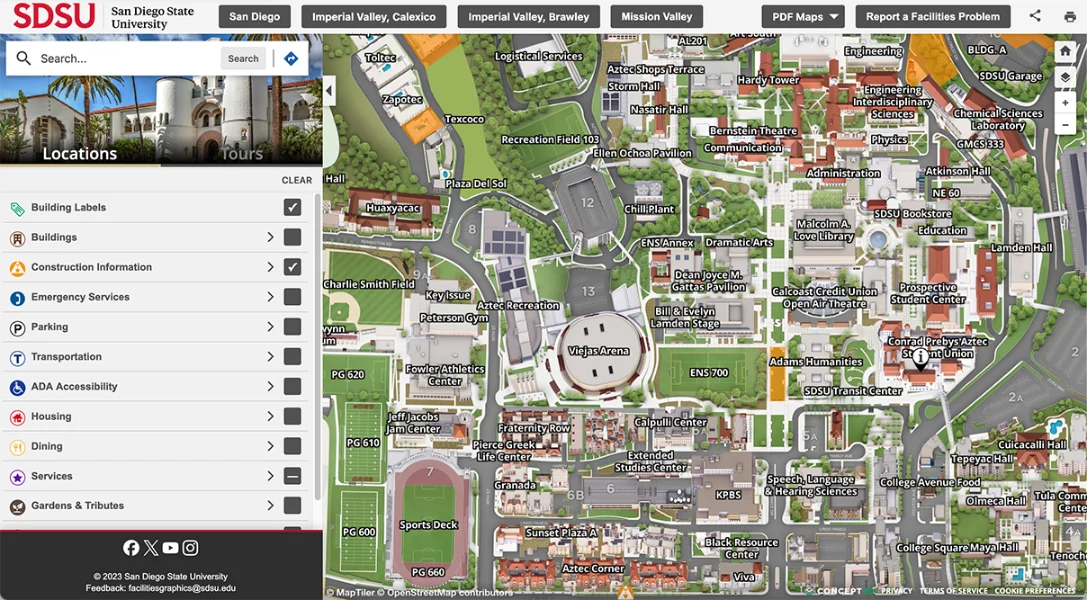Screen dimensions: 1087x600
Task: Click the Transportation T icon
Action: (x=17, y=358)
